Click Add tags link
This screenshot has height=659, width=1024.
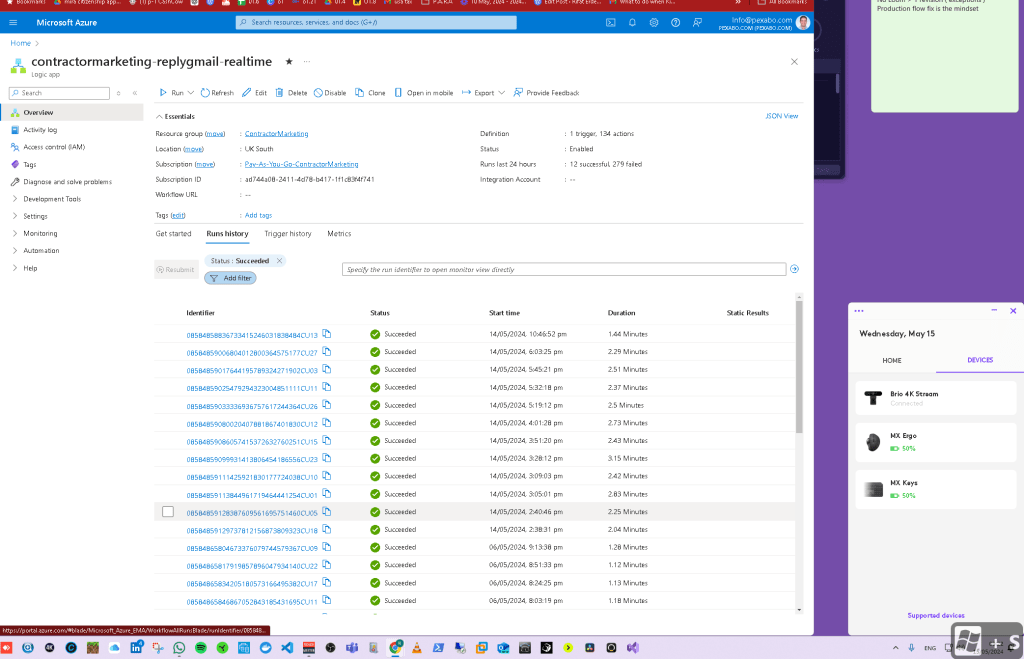[x=258, y=216]
